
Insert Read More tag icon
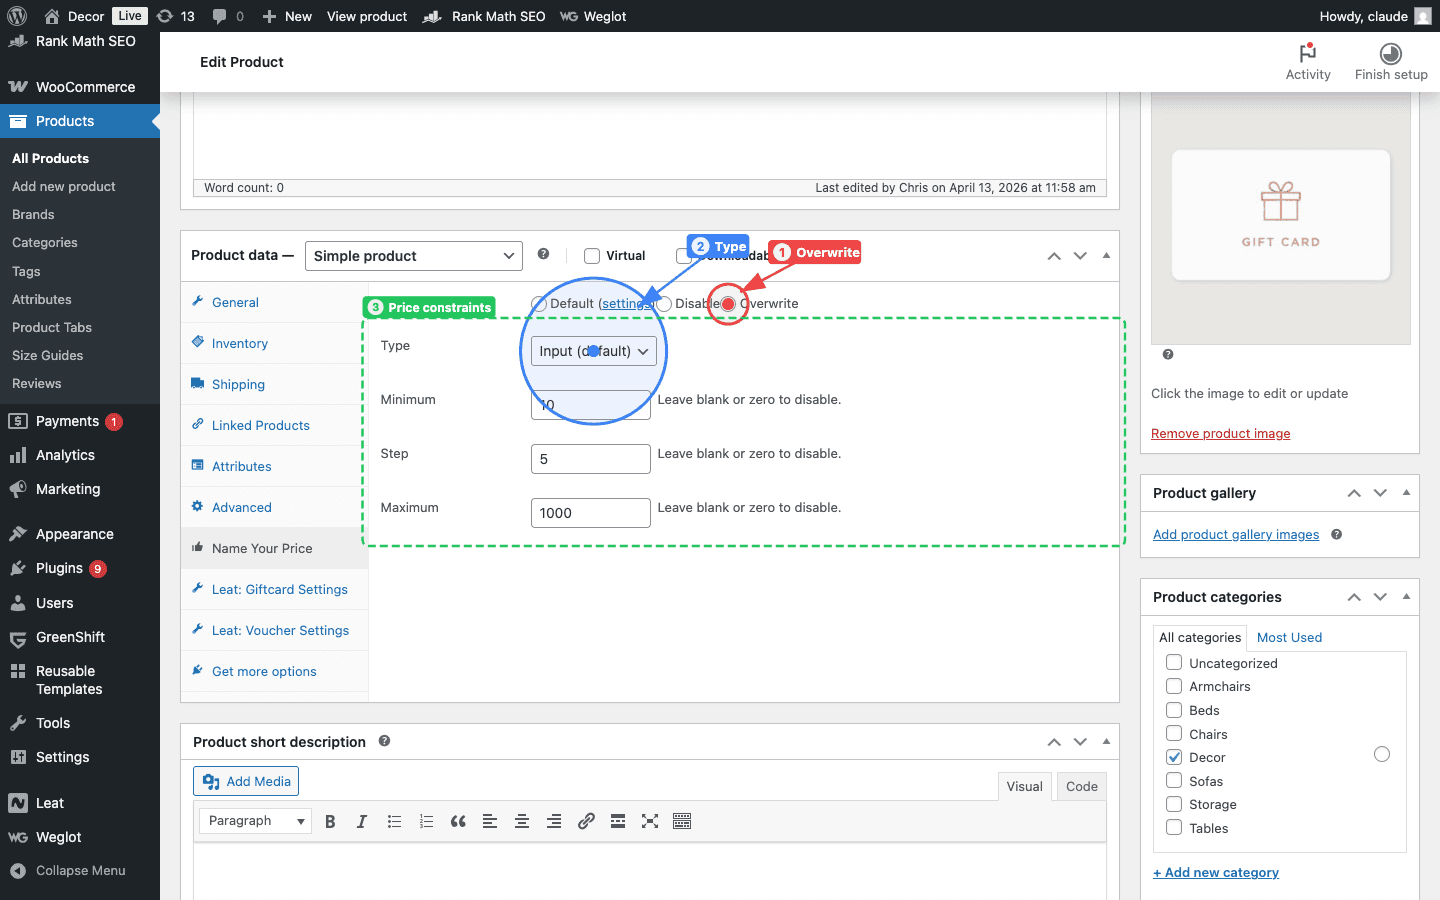pos(618,821)
